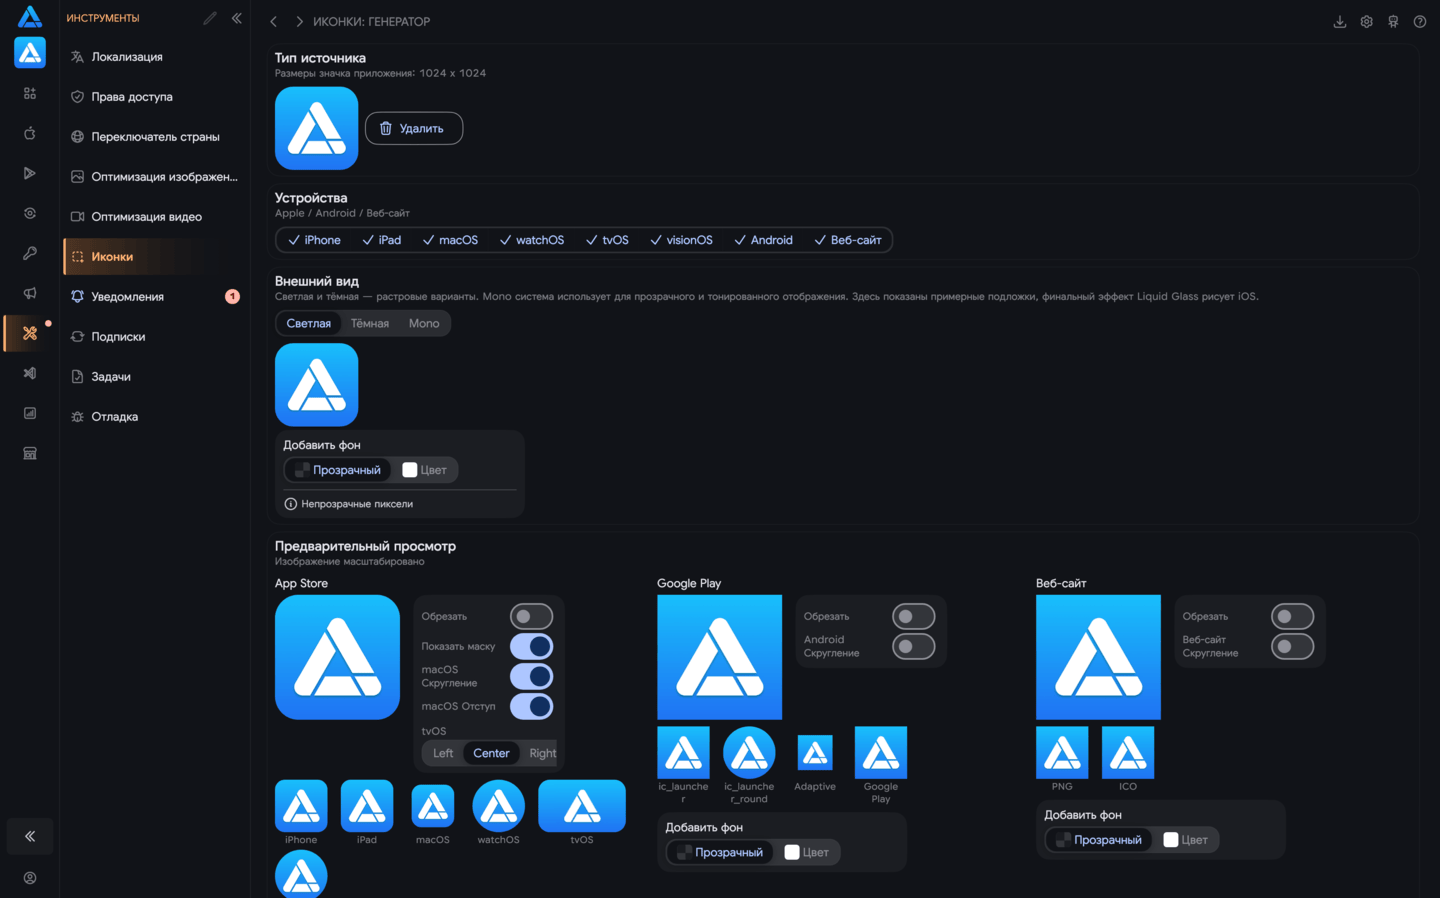Screen dimensions: 1440x898
Task: Disable the Показать маску switch
Action: pos(531,646)
